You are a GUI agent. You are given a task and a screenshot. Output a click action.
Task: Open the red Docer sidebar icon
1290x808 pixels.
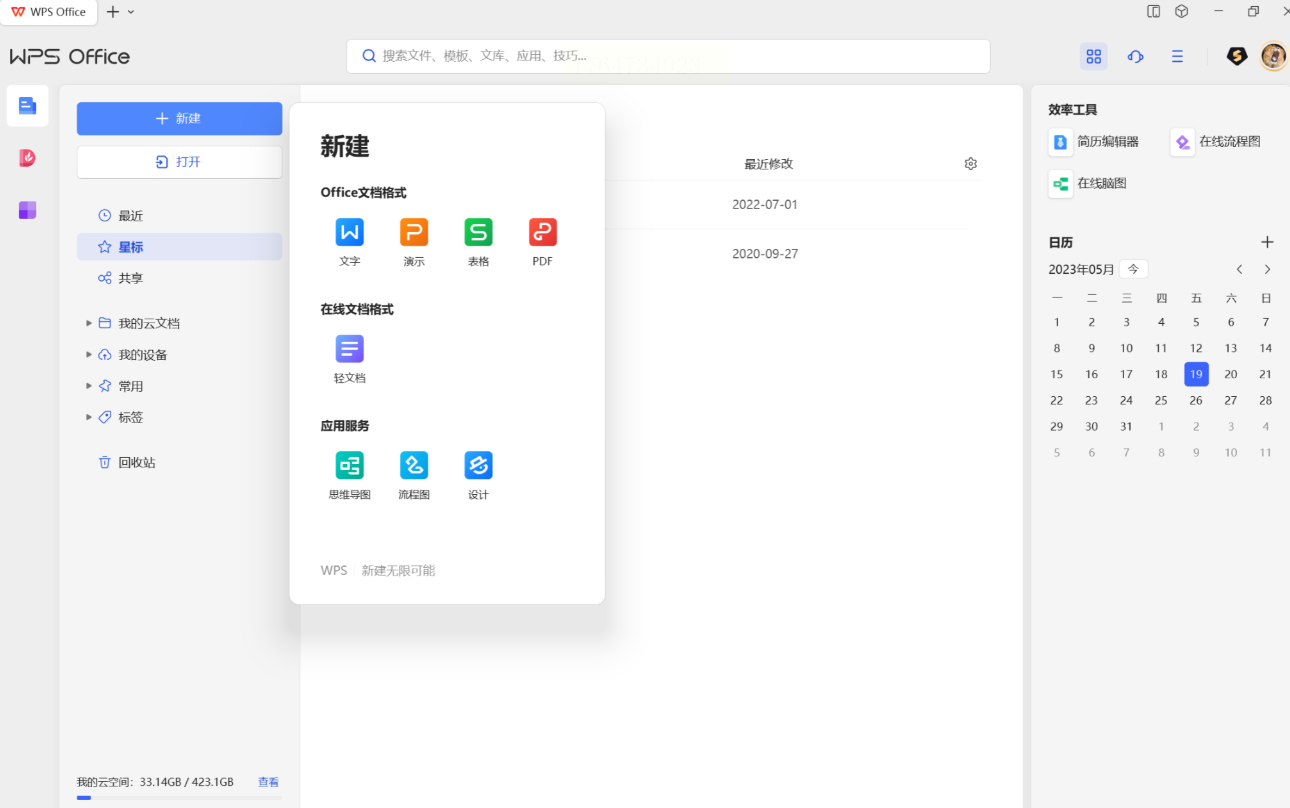27,158
